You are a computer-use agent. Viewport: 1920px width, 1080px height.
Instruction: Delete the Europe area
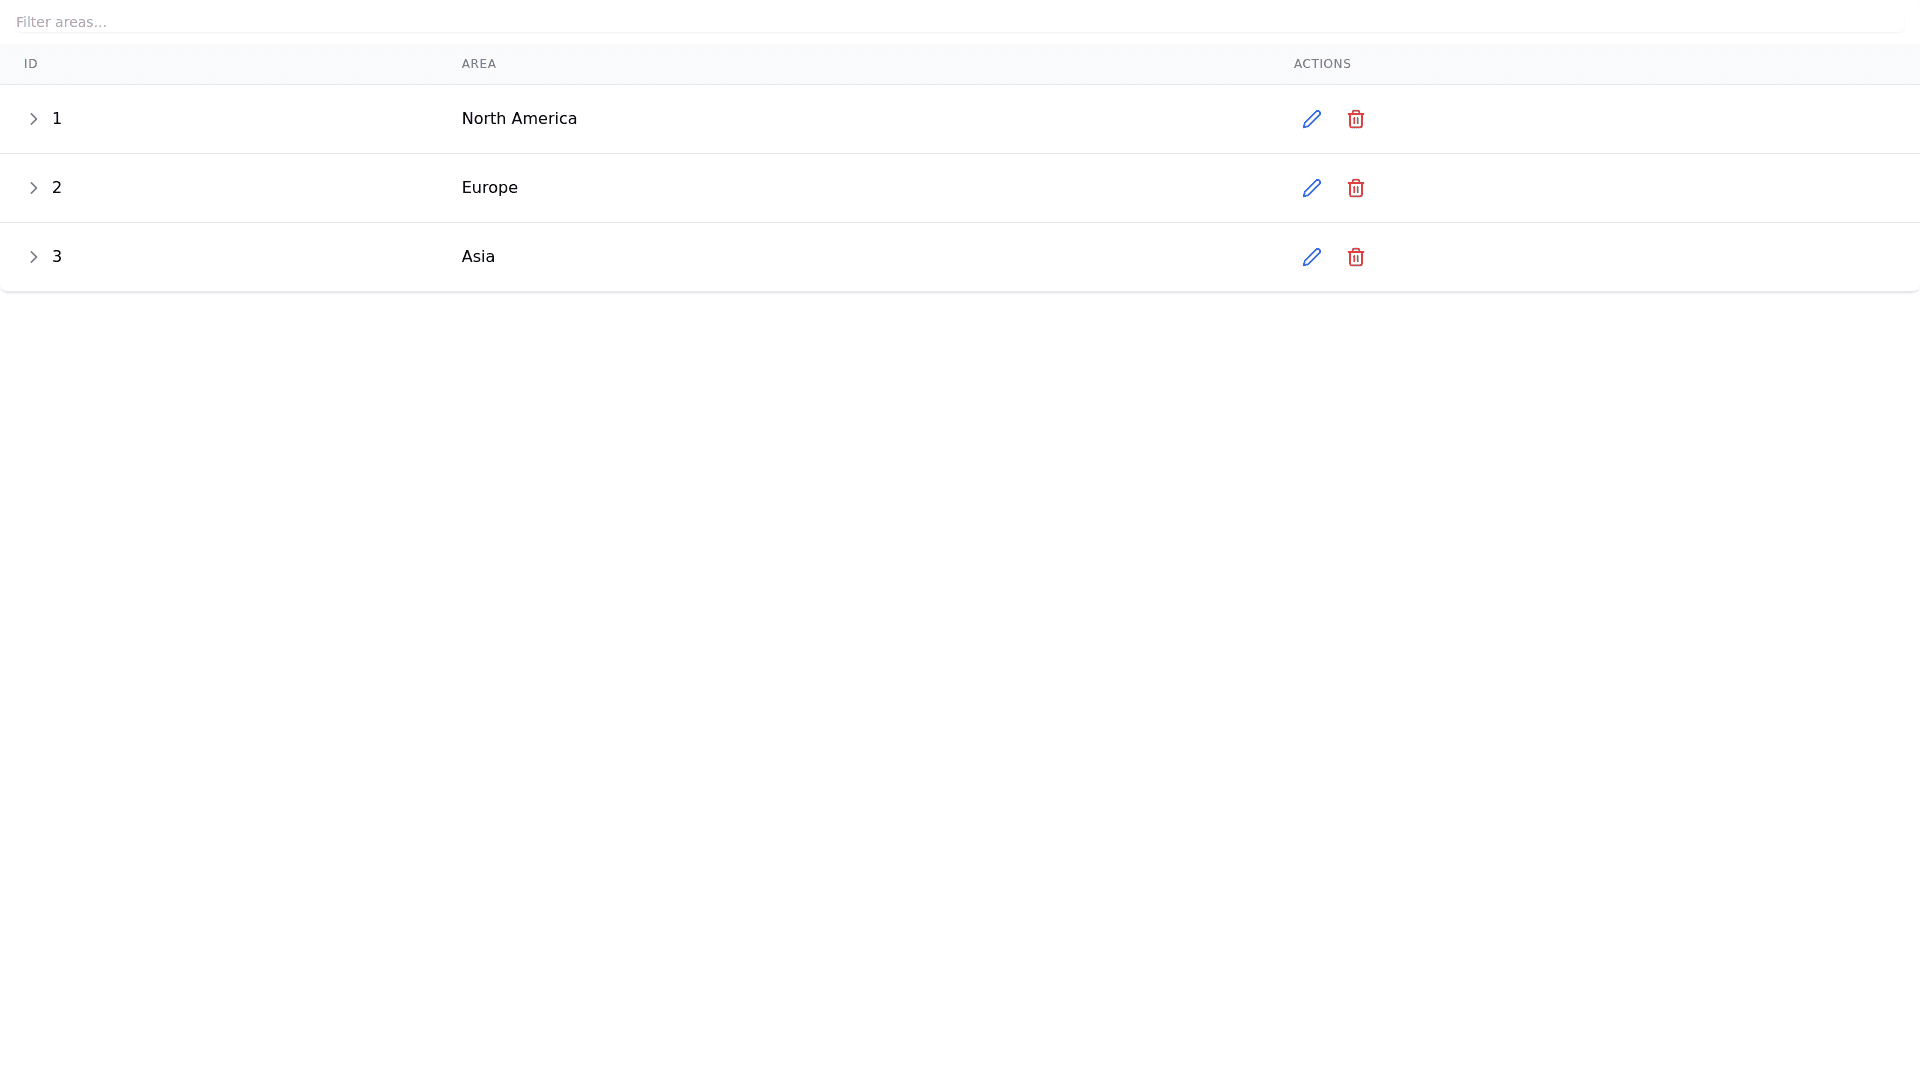click(1355, 188)
